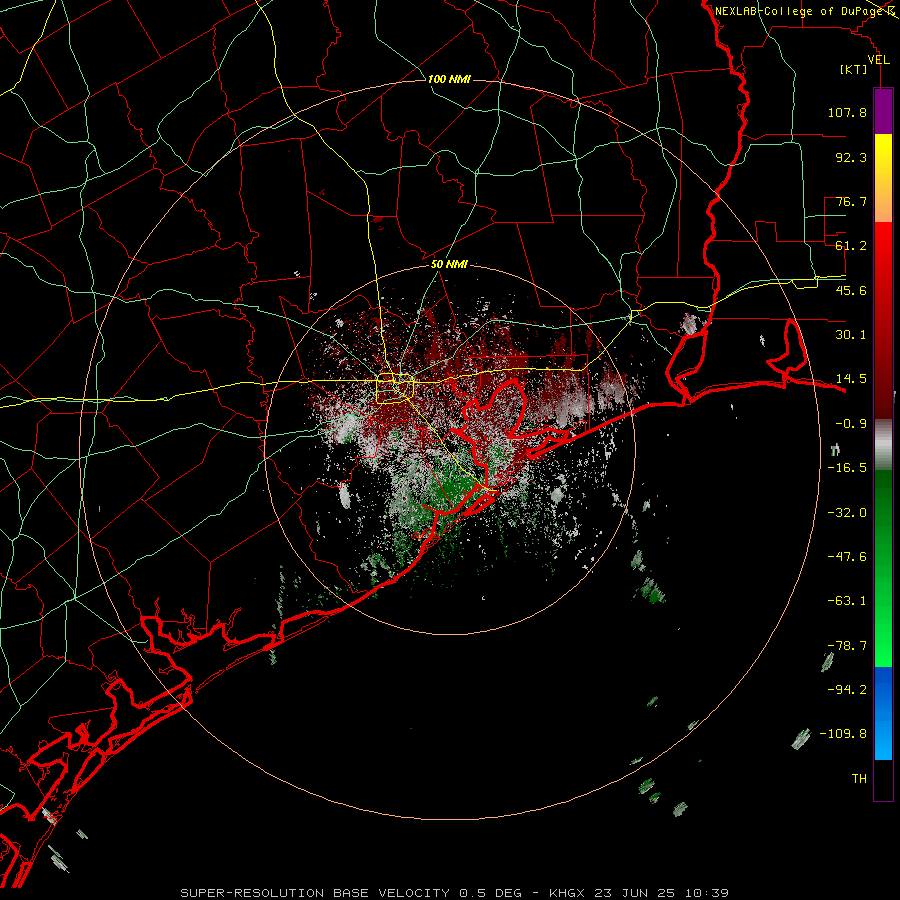Click the 107.8 velocity scale value
This screenshot has height=900, width=900.
point(847,112)
